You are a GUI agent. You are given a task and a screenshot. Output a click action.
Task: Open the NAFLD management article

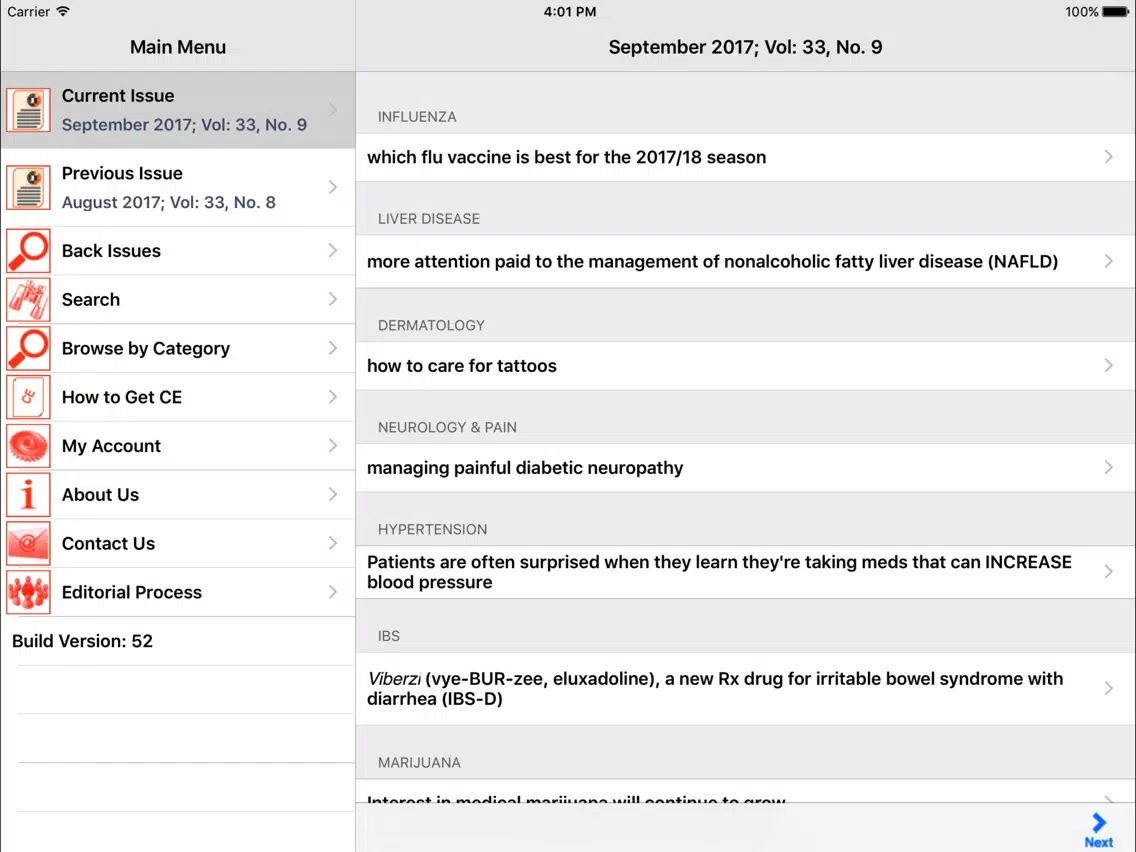pyautogui.click(x=746, y=262)
